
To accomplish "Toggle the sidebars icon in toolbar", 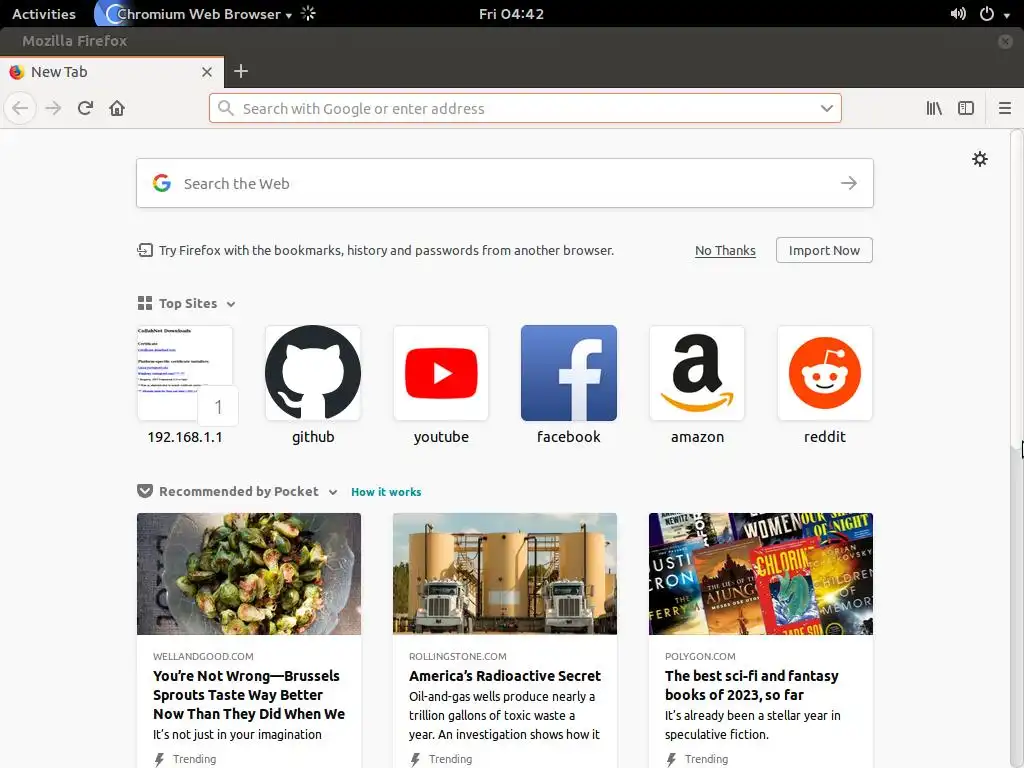I will 965,108.
